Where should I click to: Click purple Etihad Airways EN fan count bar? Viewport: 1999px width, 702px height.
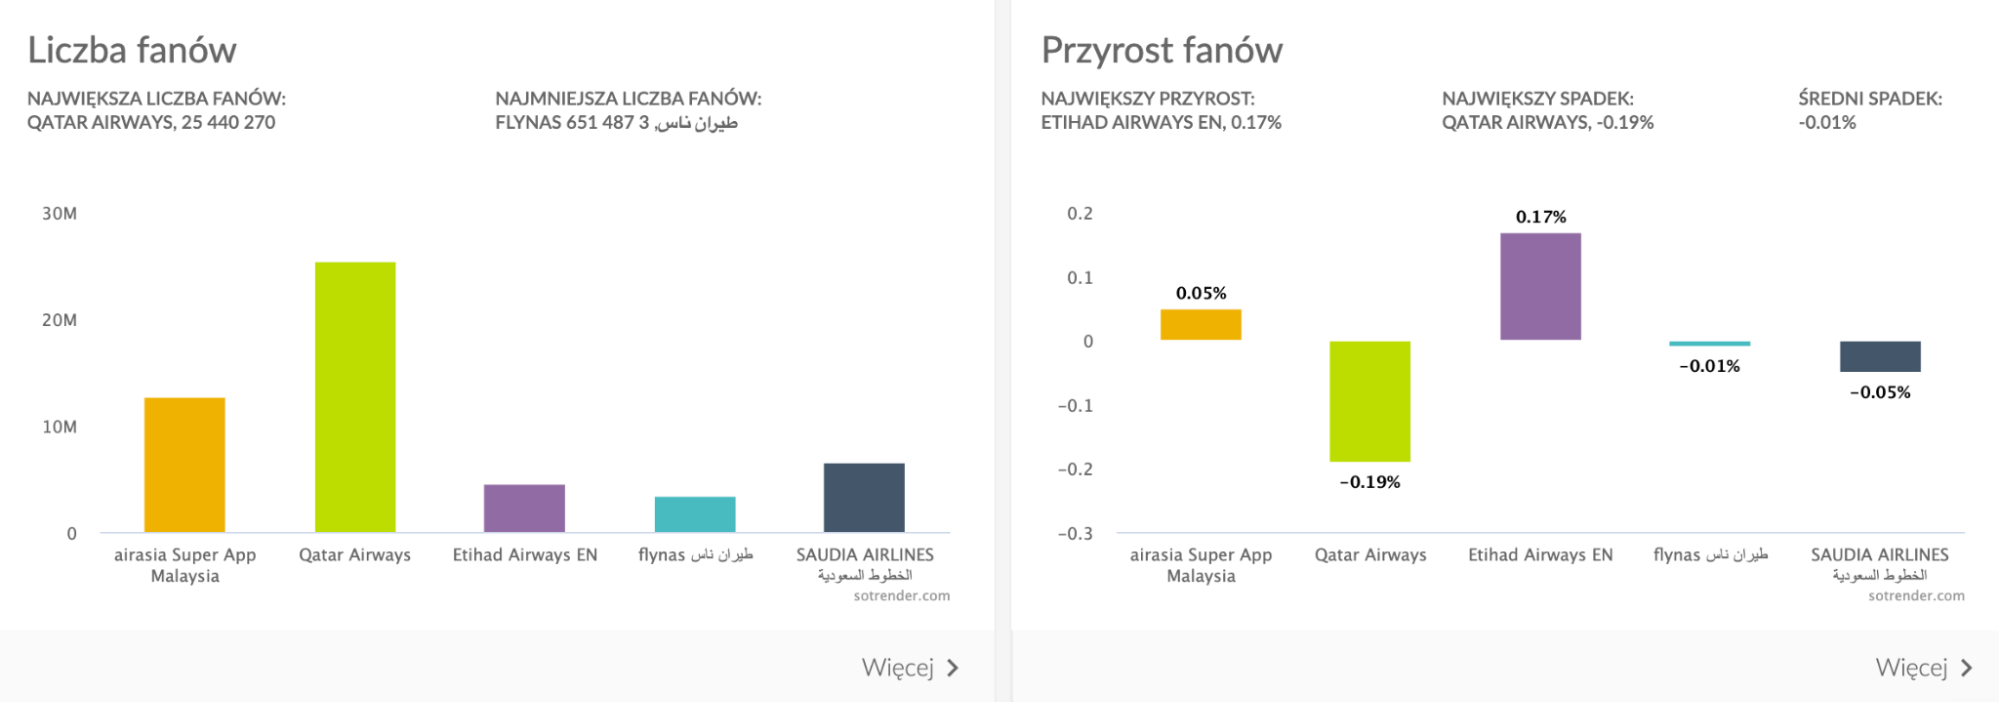524,508
